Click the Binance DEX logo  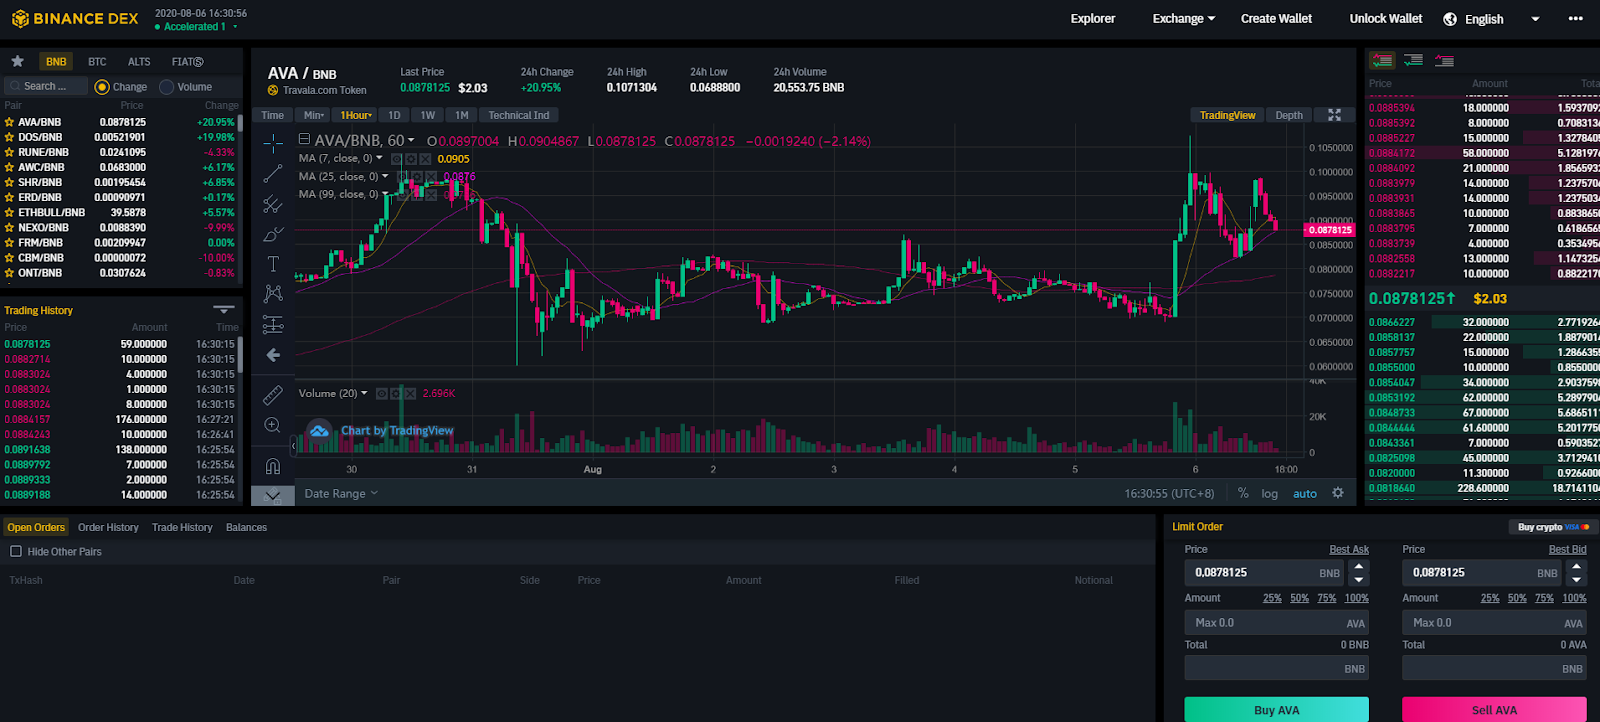tap(75, 19)
